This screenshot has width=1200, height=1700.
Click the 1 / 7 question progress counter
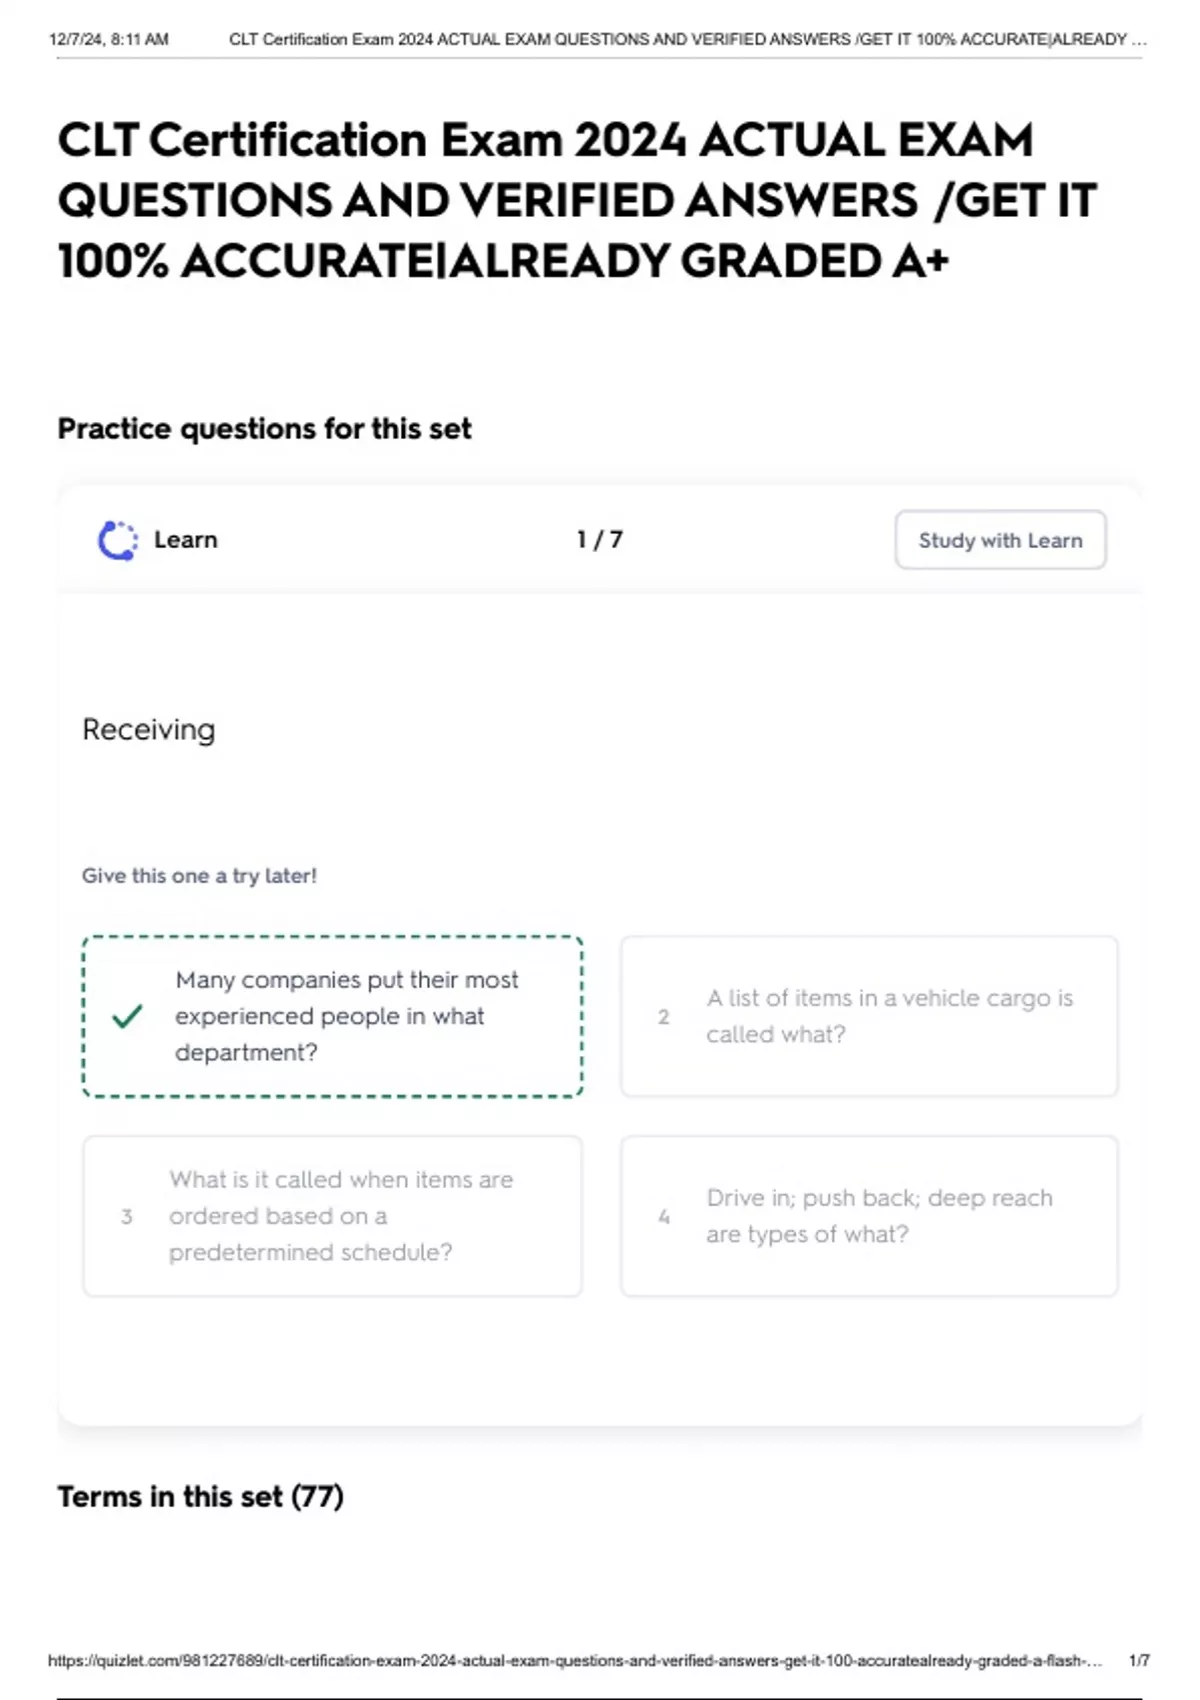point(599,540)
